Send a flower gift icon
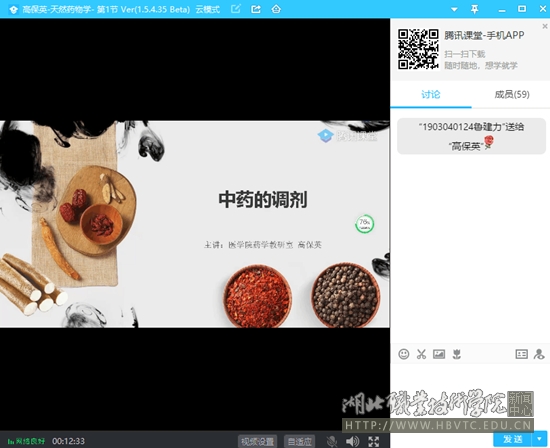This screenshot has width=550, height=448. [456, 354]
